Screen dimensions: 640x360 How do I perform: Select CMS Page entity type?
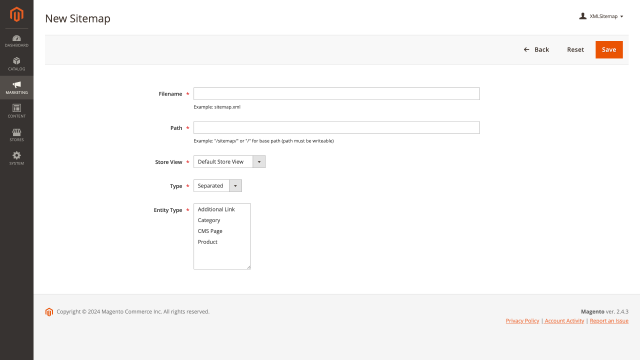222,231
